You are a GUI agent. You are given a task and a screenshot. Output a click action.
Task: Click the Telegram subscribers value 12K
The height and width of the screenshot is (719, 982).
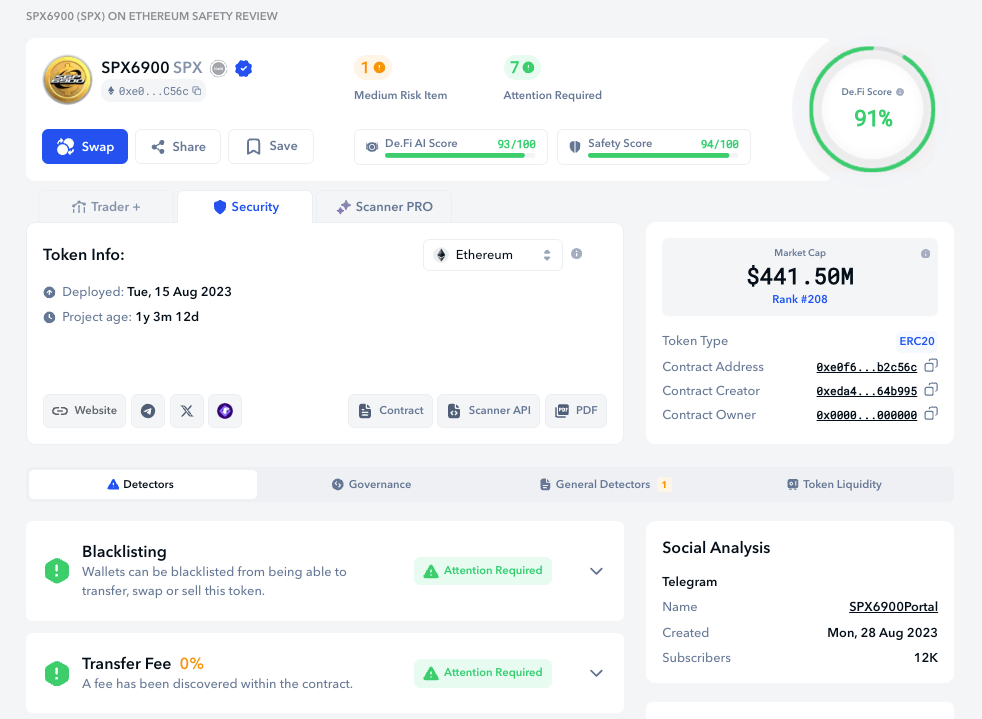tap(926, 658)
